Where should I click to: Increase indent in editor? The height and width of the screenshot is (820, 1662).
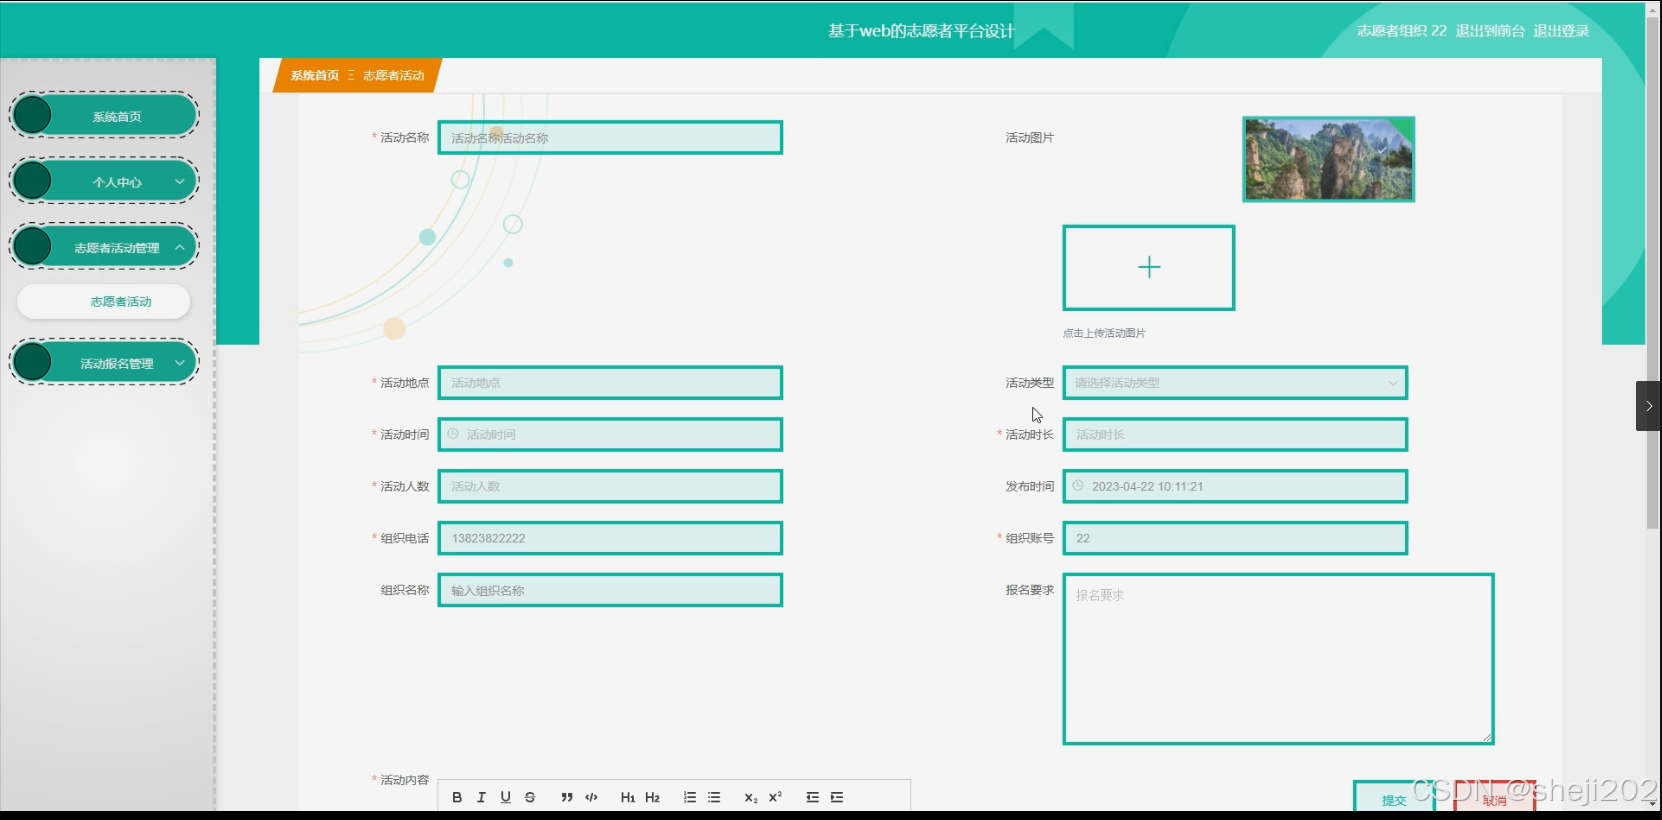pos(837,797)
